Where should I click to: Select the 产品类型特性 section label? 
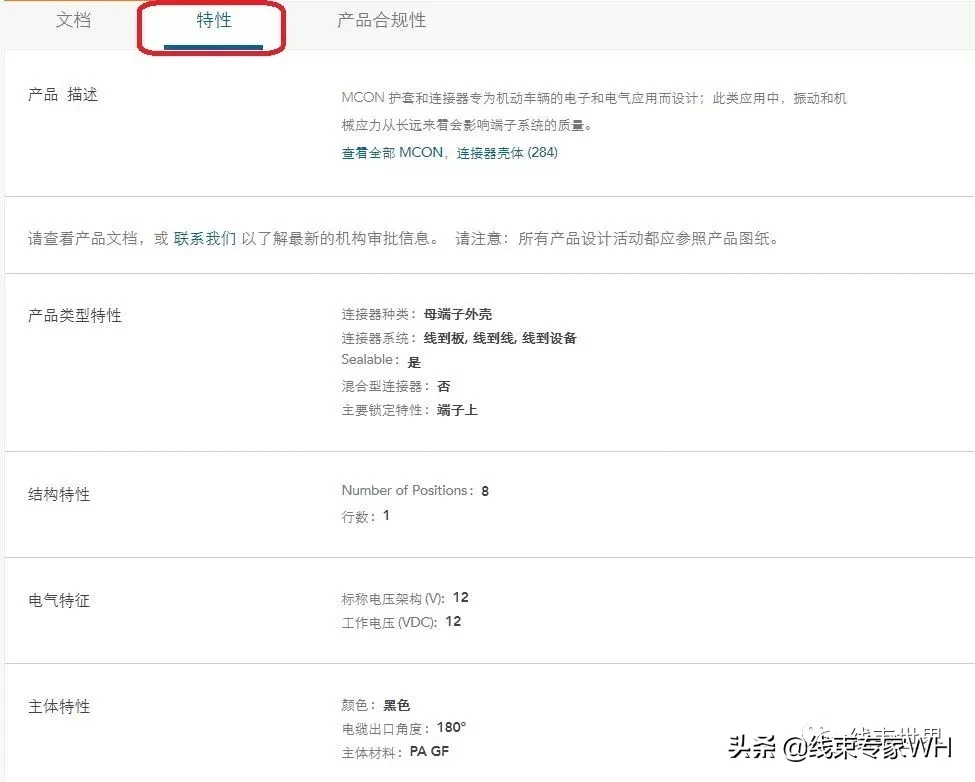tap(75, 316)
